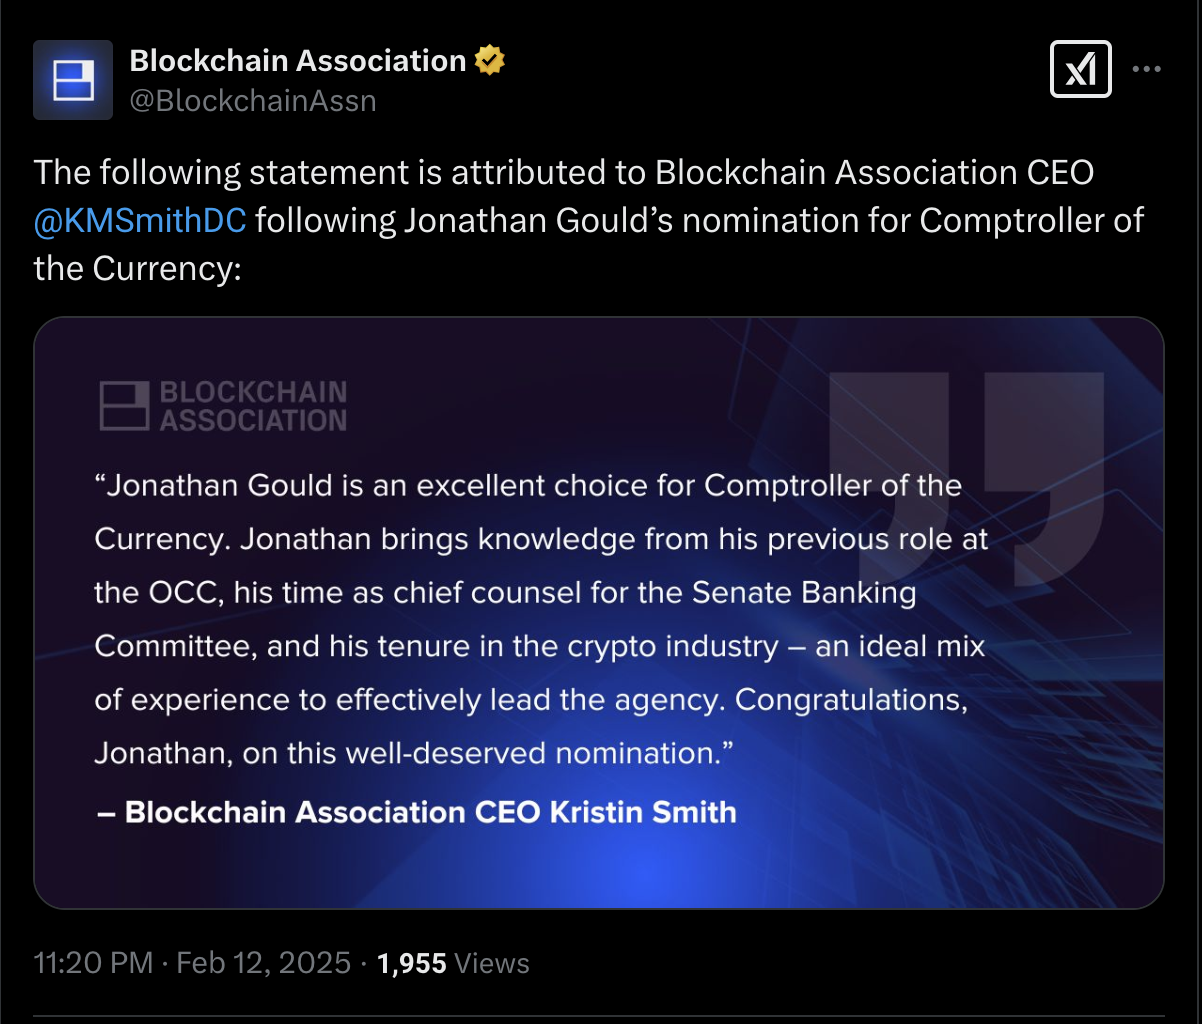This screenshot has width=1202, height=1024.
Task: Click the Views label
Action: coord(491,963)
